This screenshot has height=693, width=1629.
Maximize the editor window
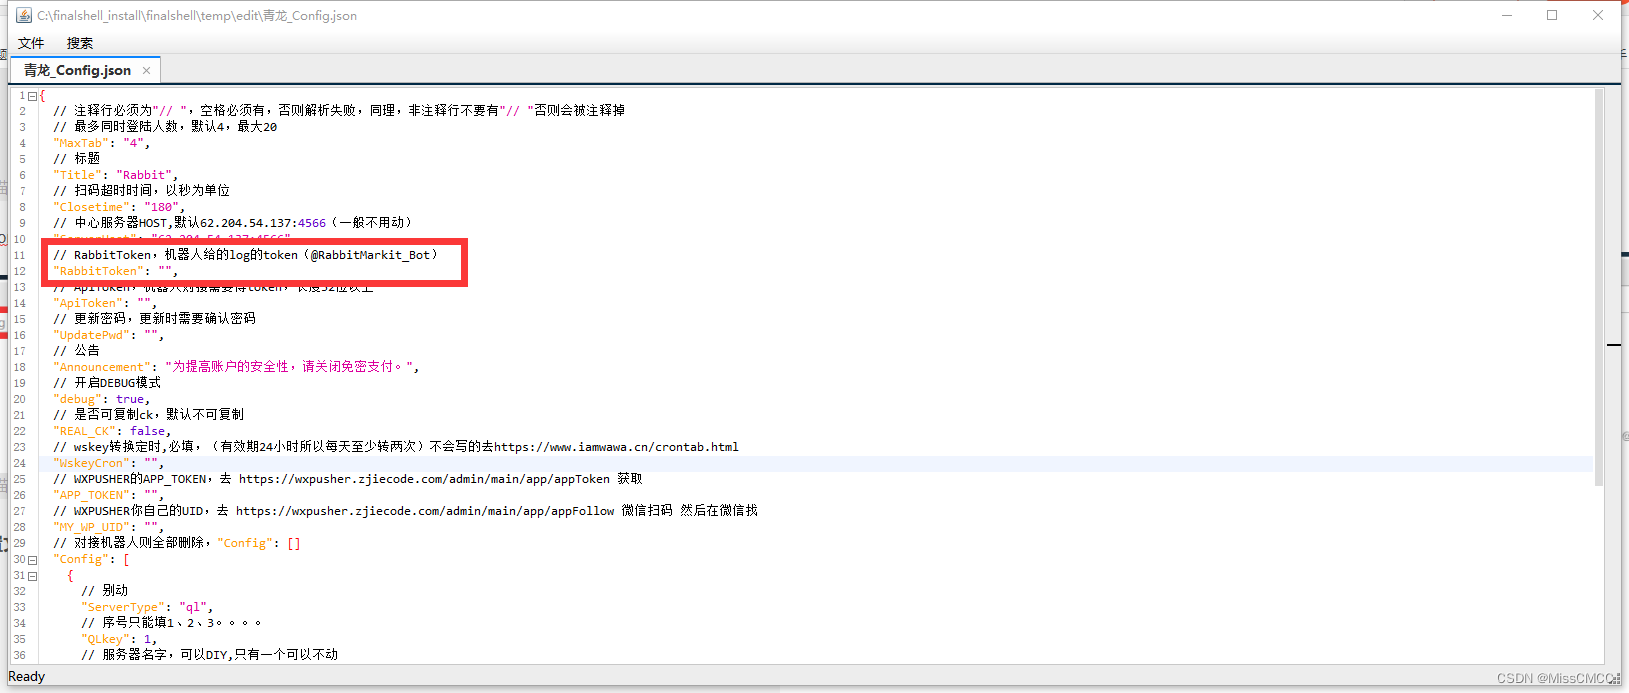1552,15
